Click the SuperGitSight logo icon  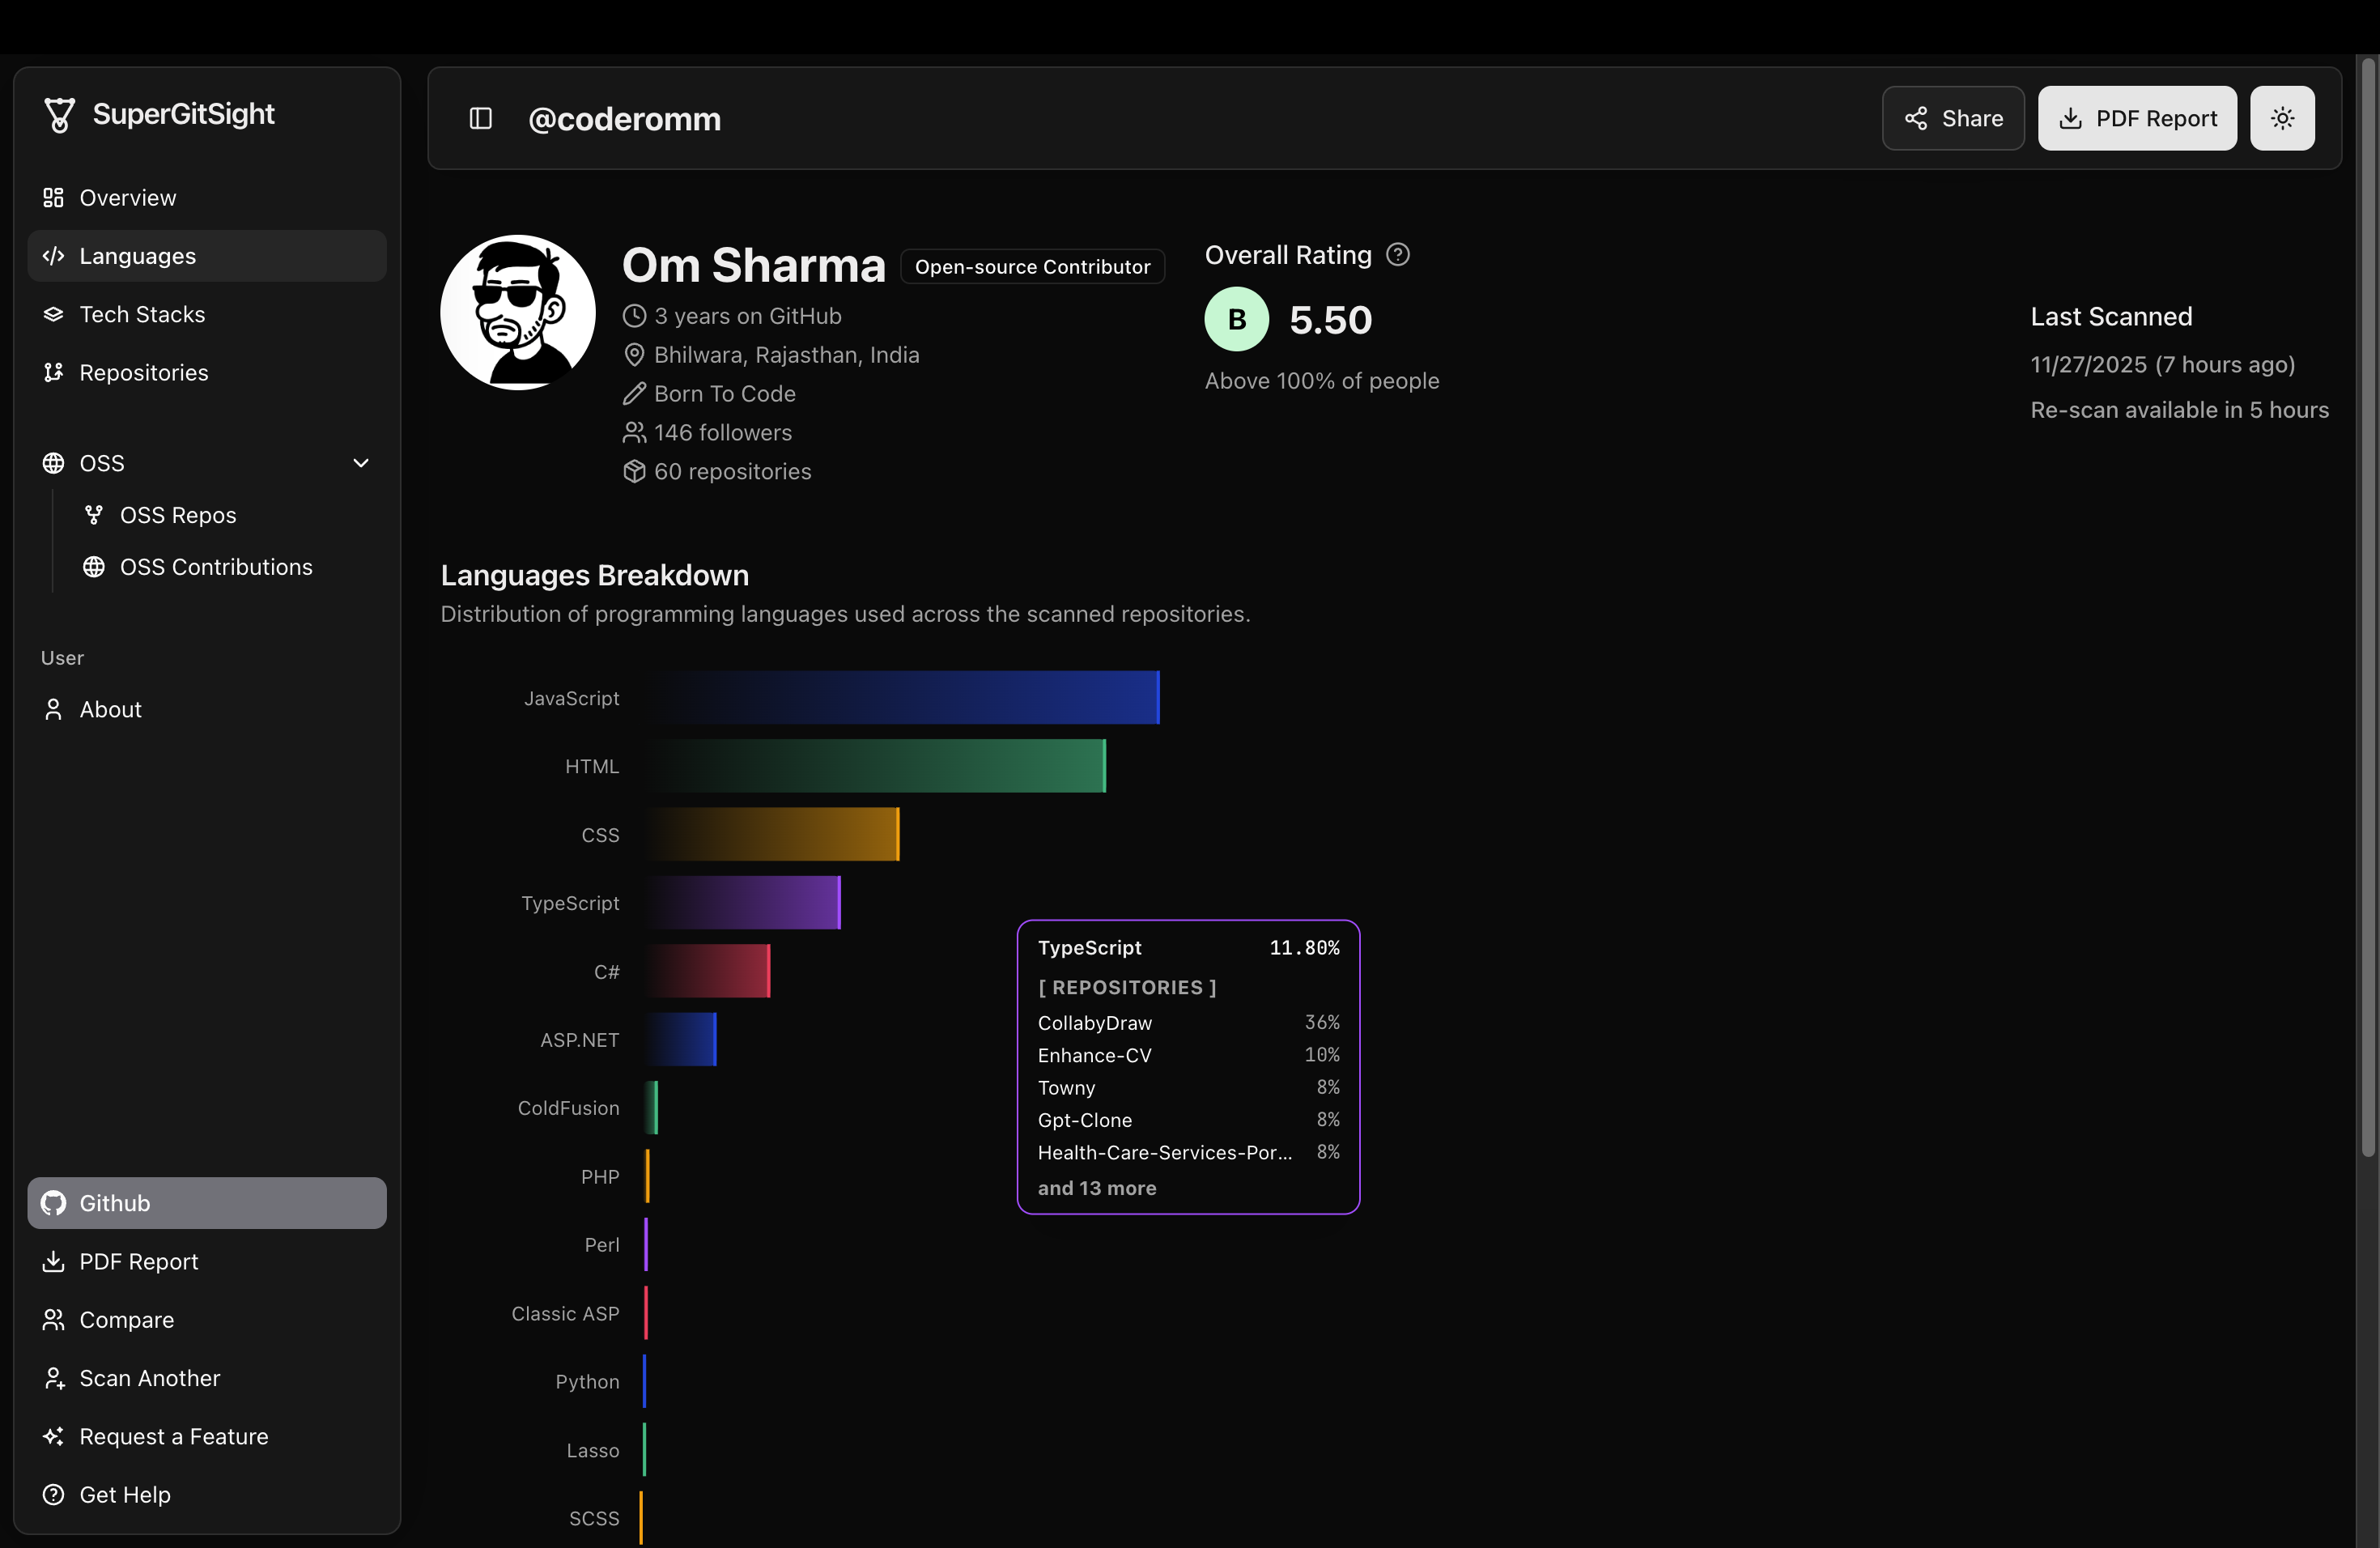[x=59, y=115]
